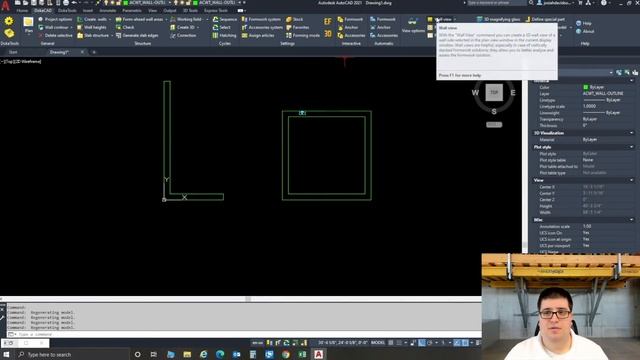Click Windows taskbar search box

click(x=71, y=354)
